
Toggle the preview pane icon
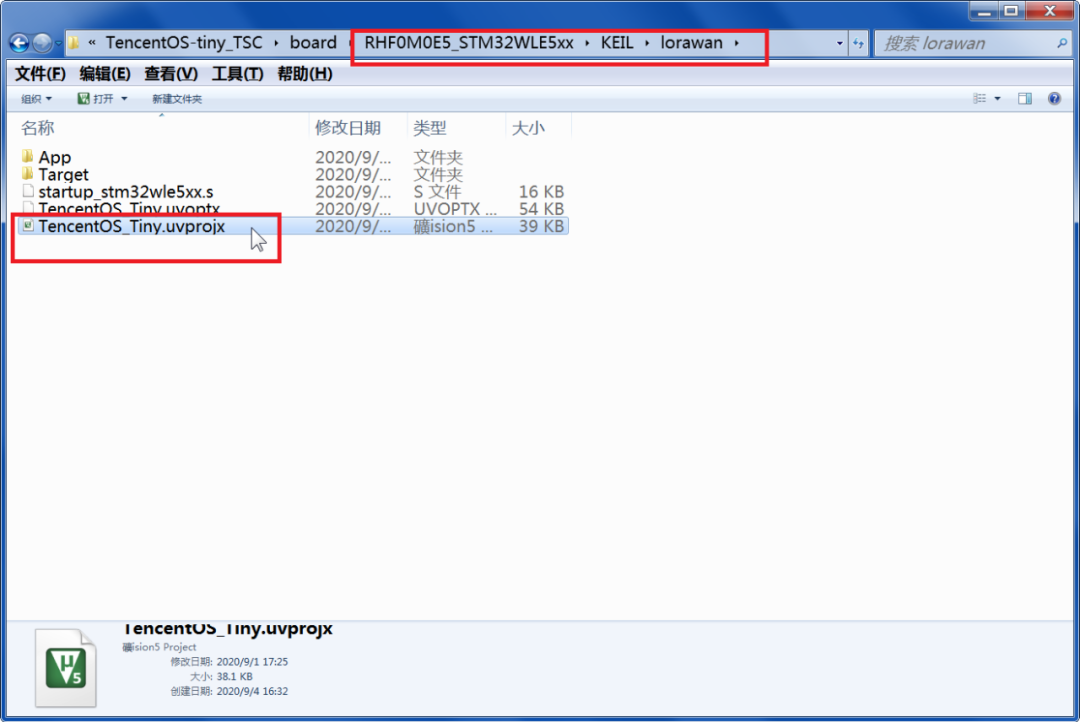1025,99
